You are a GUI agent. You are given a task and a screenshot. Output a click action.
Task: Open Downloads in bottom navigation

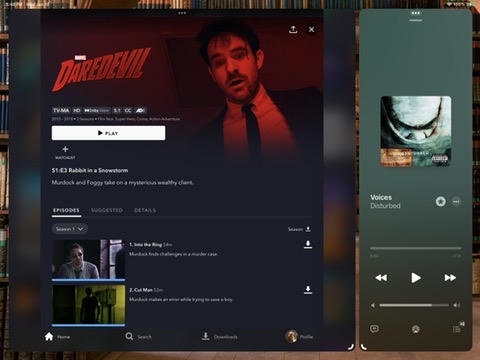[x=220, y=337]
